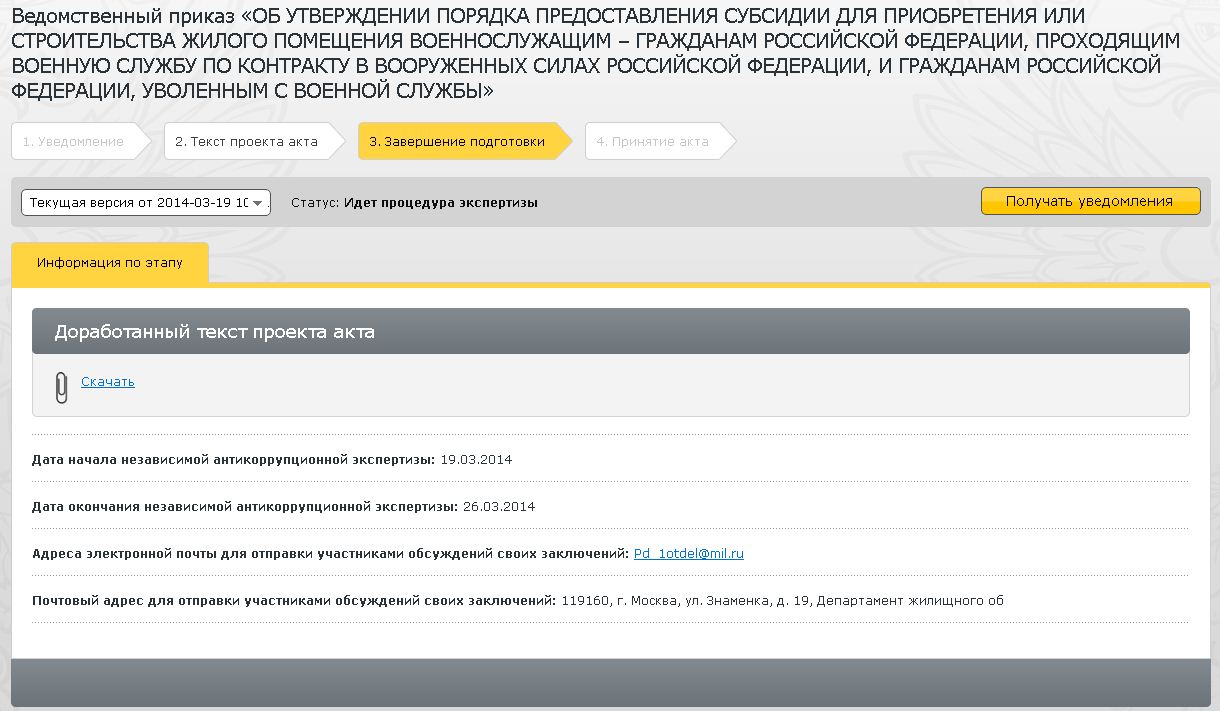Select the Информация по этапу tab
Screen dimensions: 1220x711
(110, 263)
